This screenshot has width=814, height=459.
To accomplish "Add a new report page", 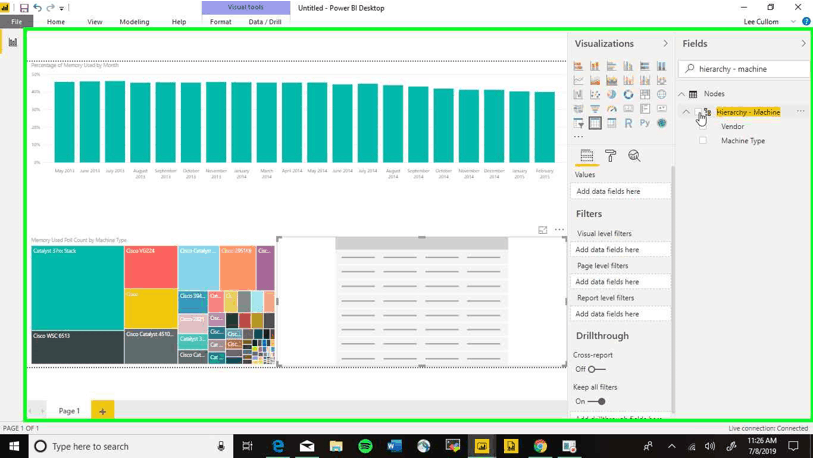I will coord(102,411).
